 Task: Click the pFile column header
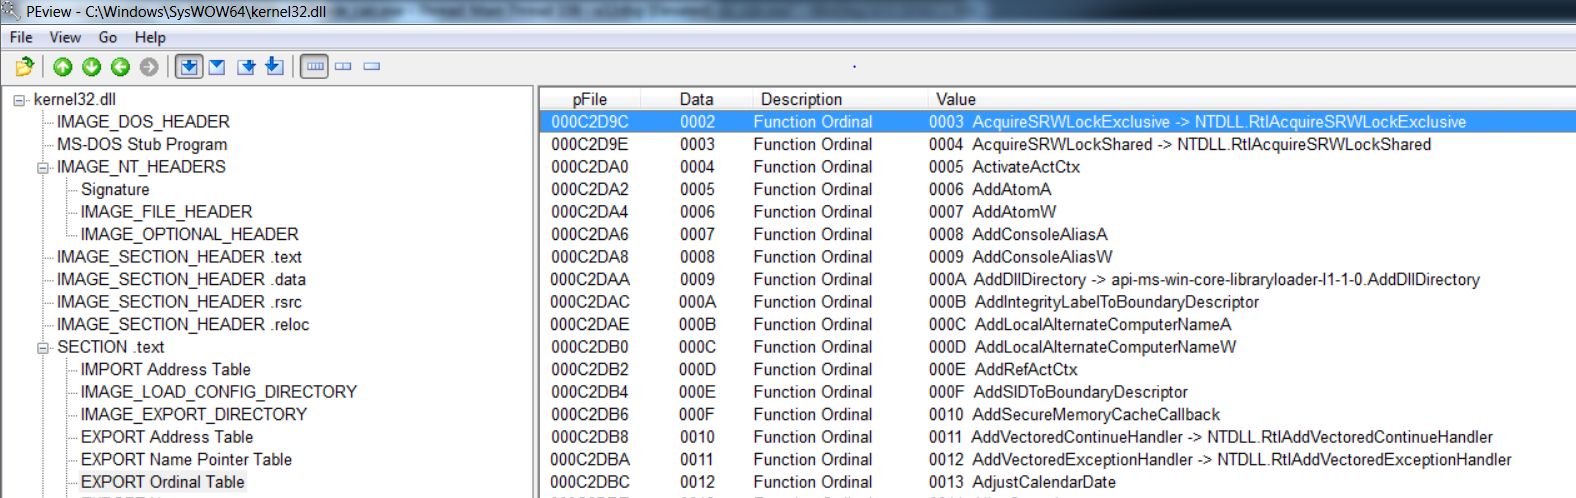tap(590, 99)
